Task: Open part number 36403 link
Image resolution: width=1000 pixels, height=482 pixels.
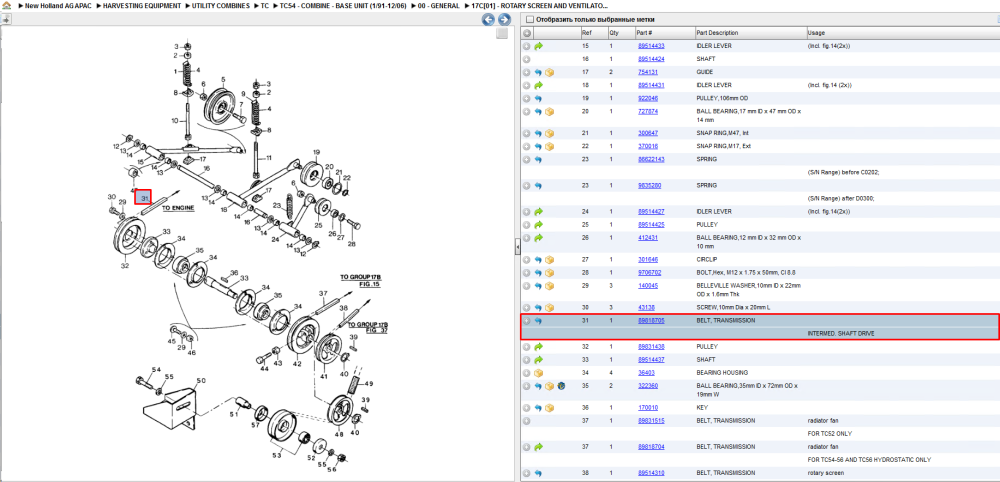Action: point(646,372)
